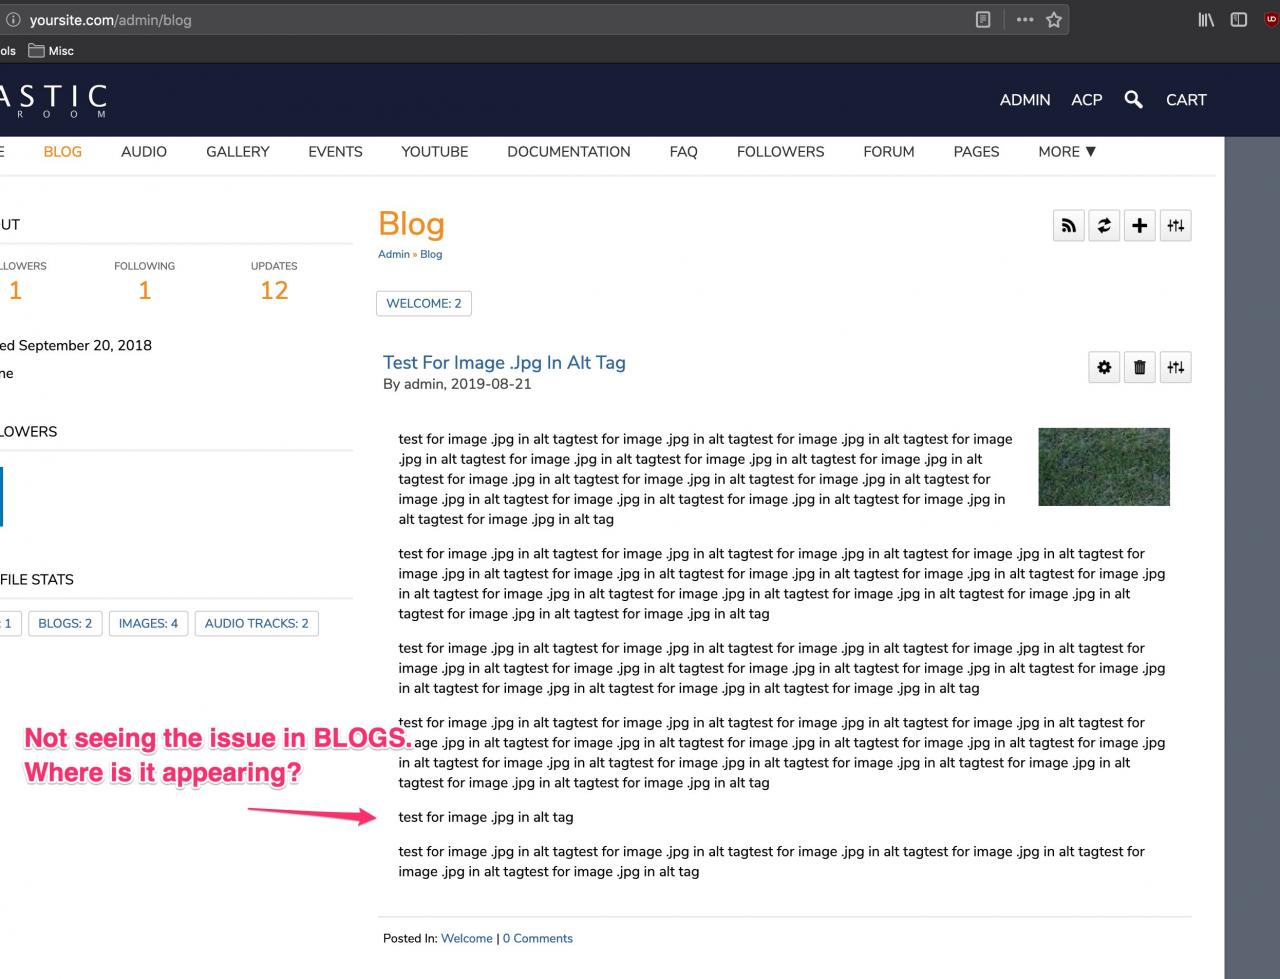Open blog page tweaks sliders icon
The width and height of the screenshot is (1280, 979).
tap(1175, 226)
